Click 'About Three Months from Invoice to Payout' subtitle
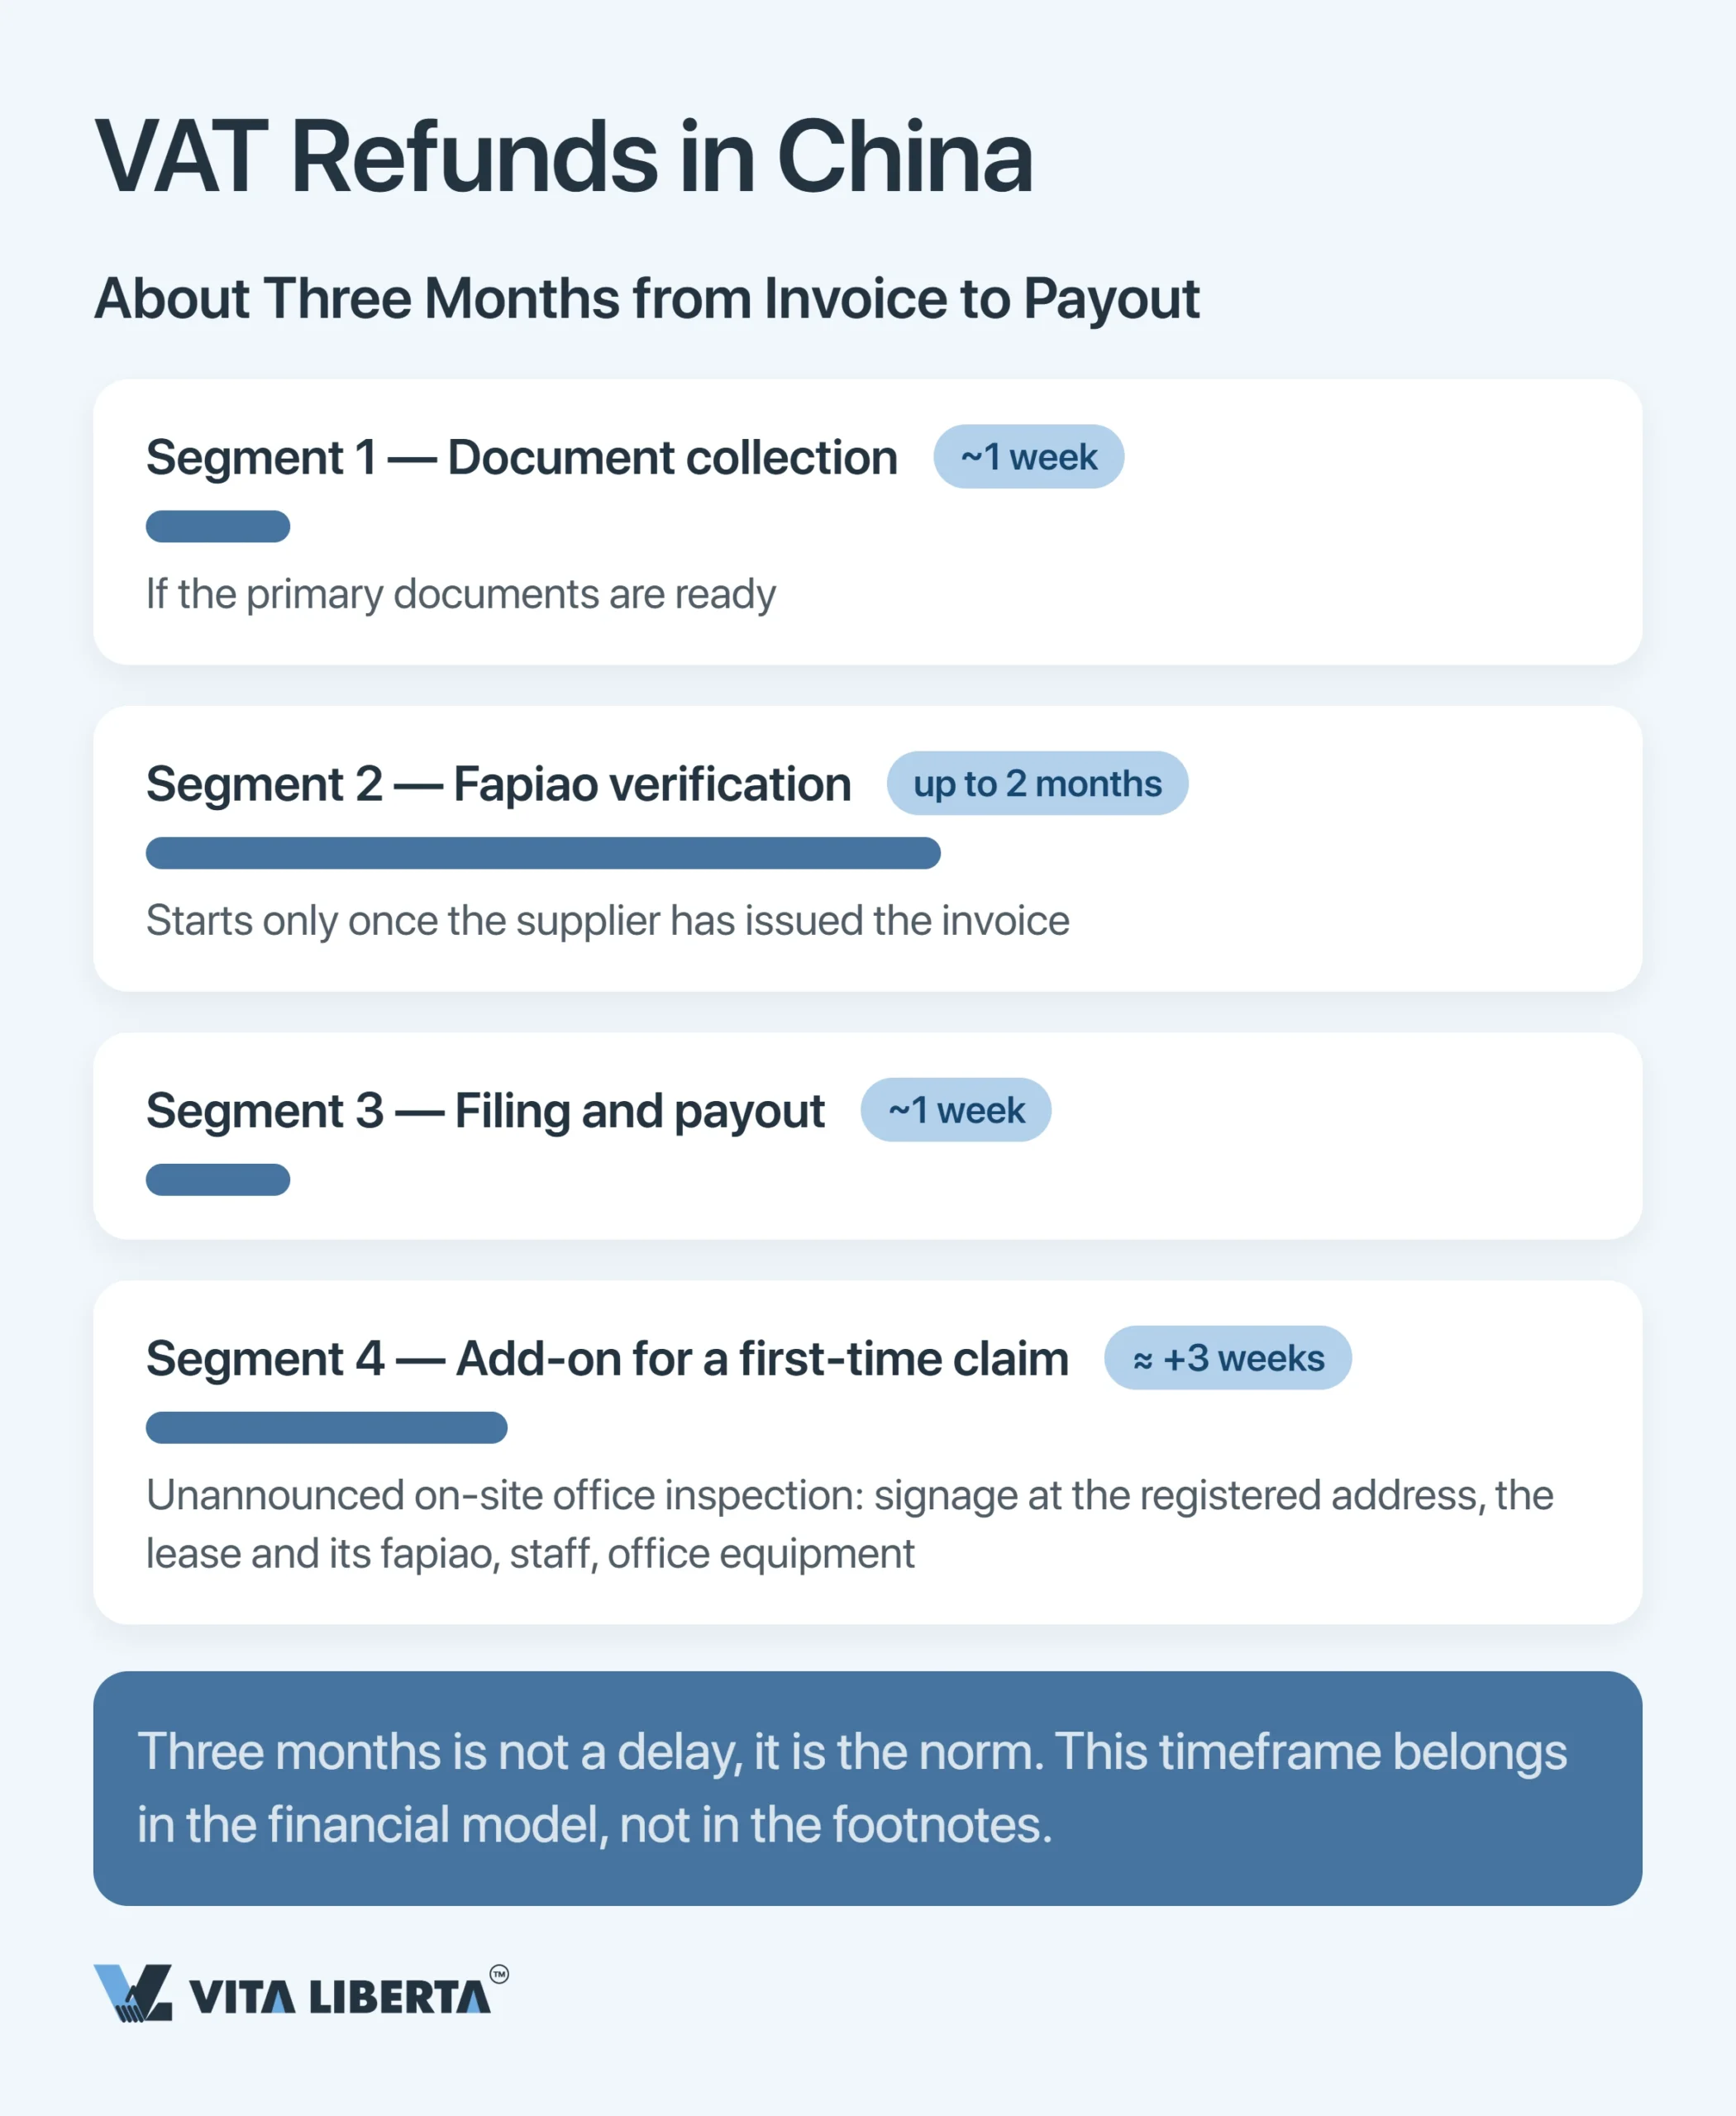The image size is (1736, 2116). (646, 298)
